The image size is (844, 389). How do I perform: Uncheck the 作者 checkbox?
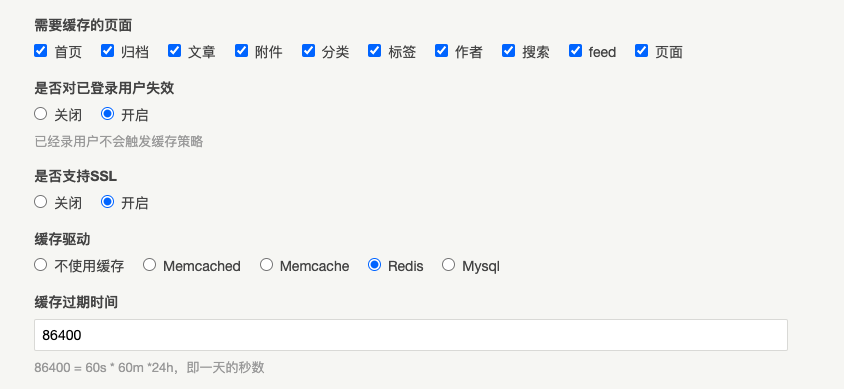click(441, 51)
